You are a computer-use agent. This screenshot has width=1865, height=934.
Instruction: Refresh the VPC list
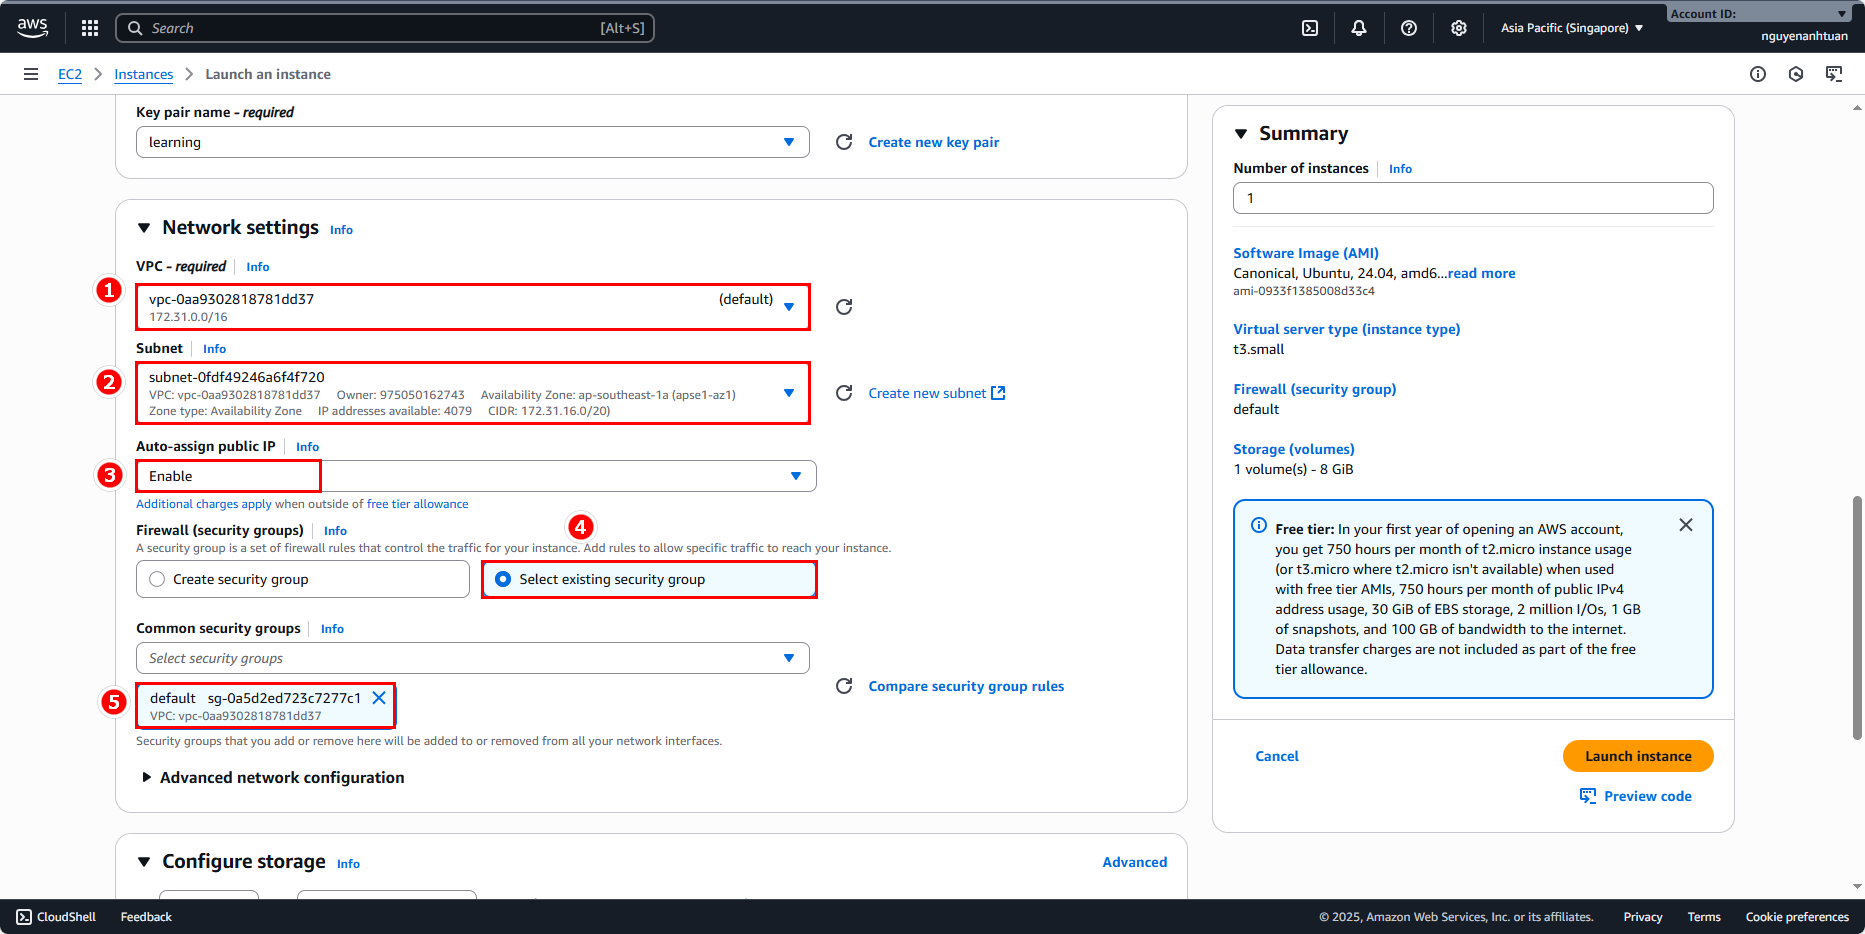coord(844,307)
